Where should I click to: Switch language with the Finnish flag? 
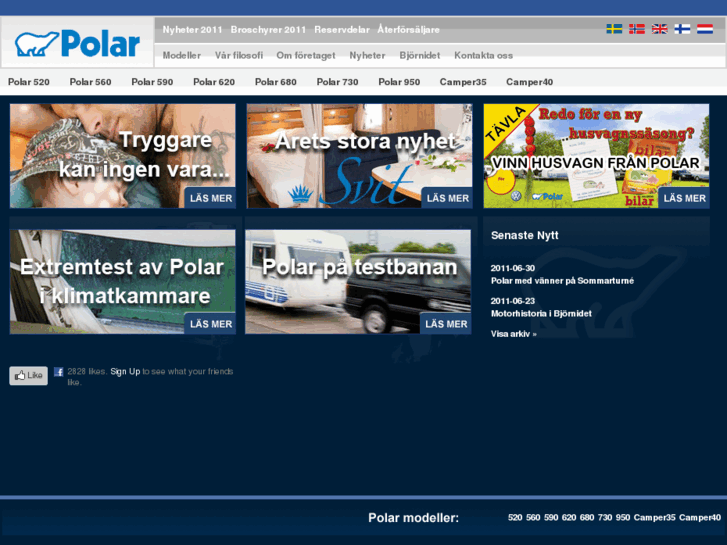682,29
